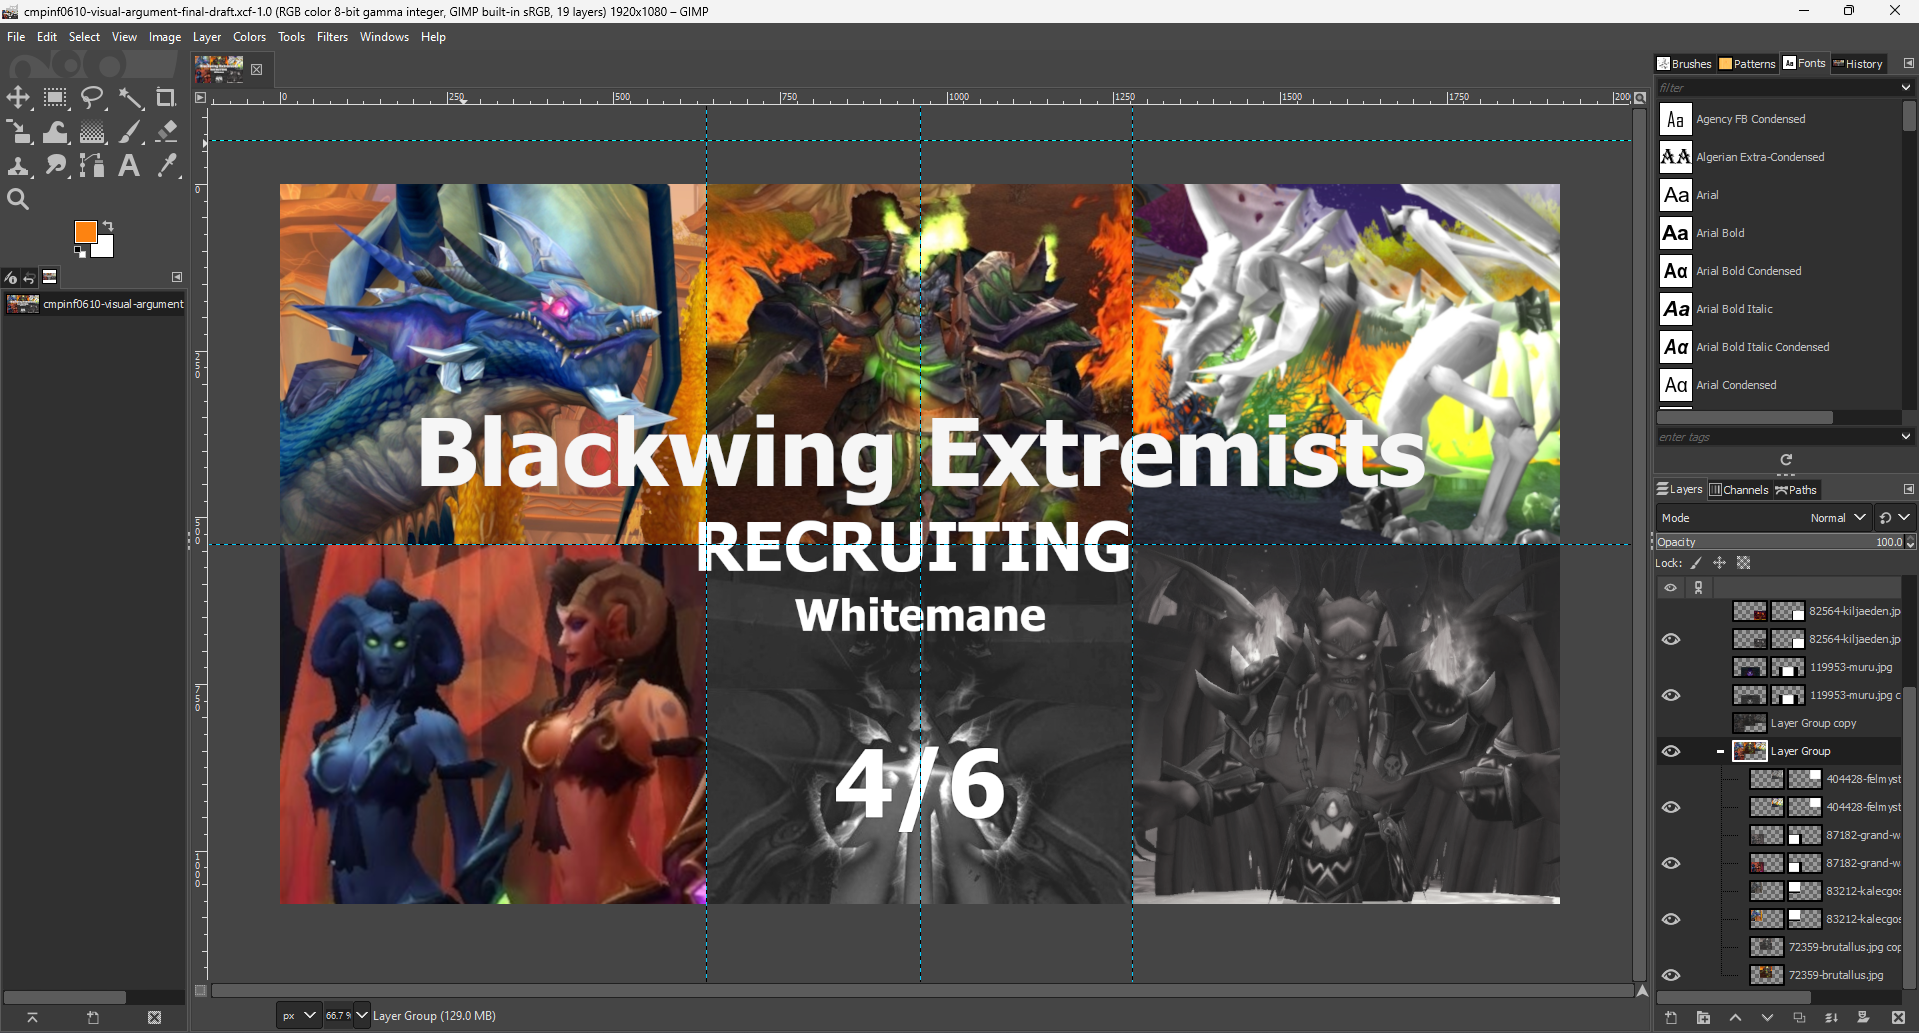Open the enter tags dropdown arrow
Screen dimensions: 1919x1033
[1906, 437]
